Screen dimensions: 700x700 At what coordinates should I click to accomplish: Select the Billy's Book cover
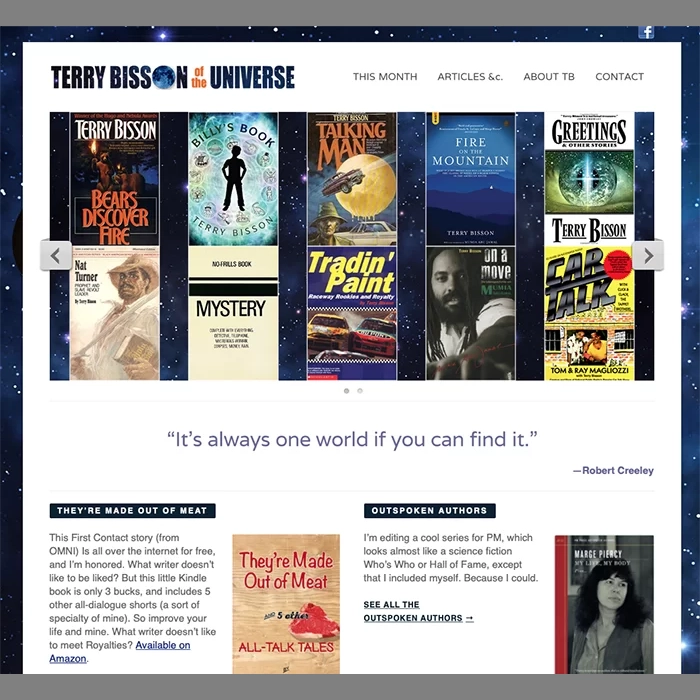click(233, 178)
